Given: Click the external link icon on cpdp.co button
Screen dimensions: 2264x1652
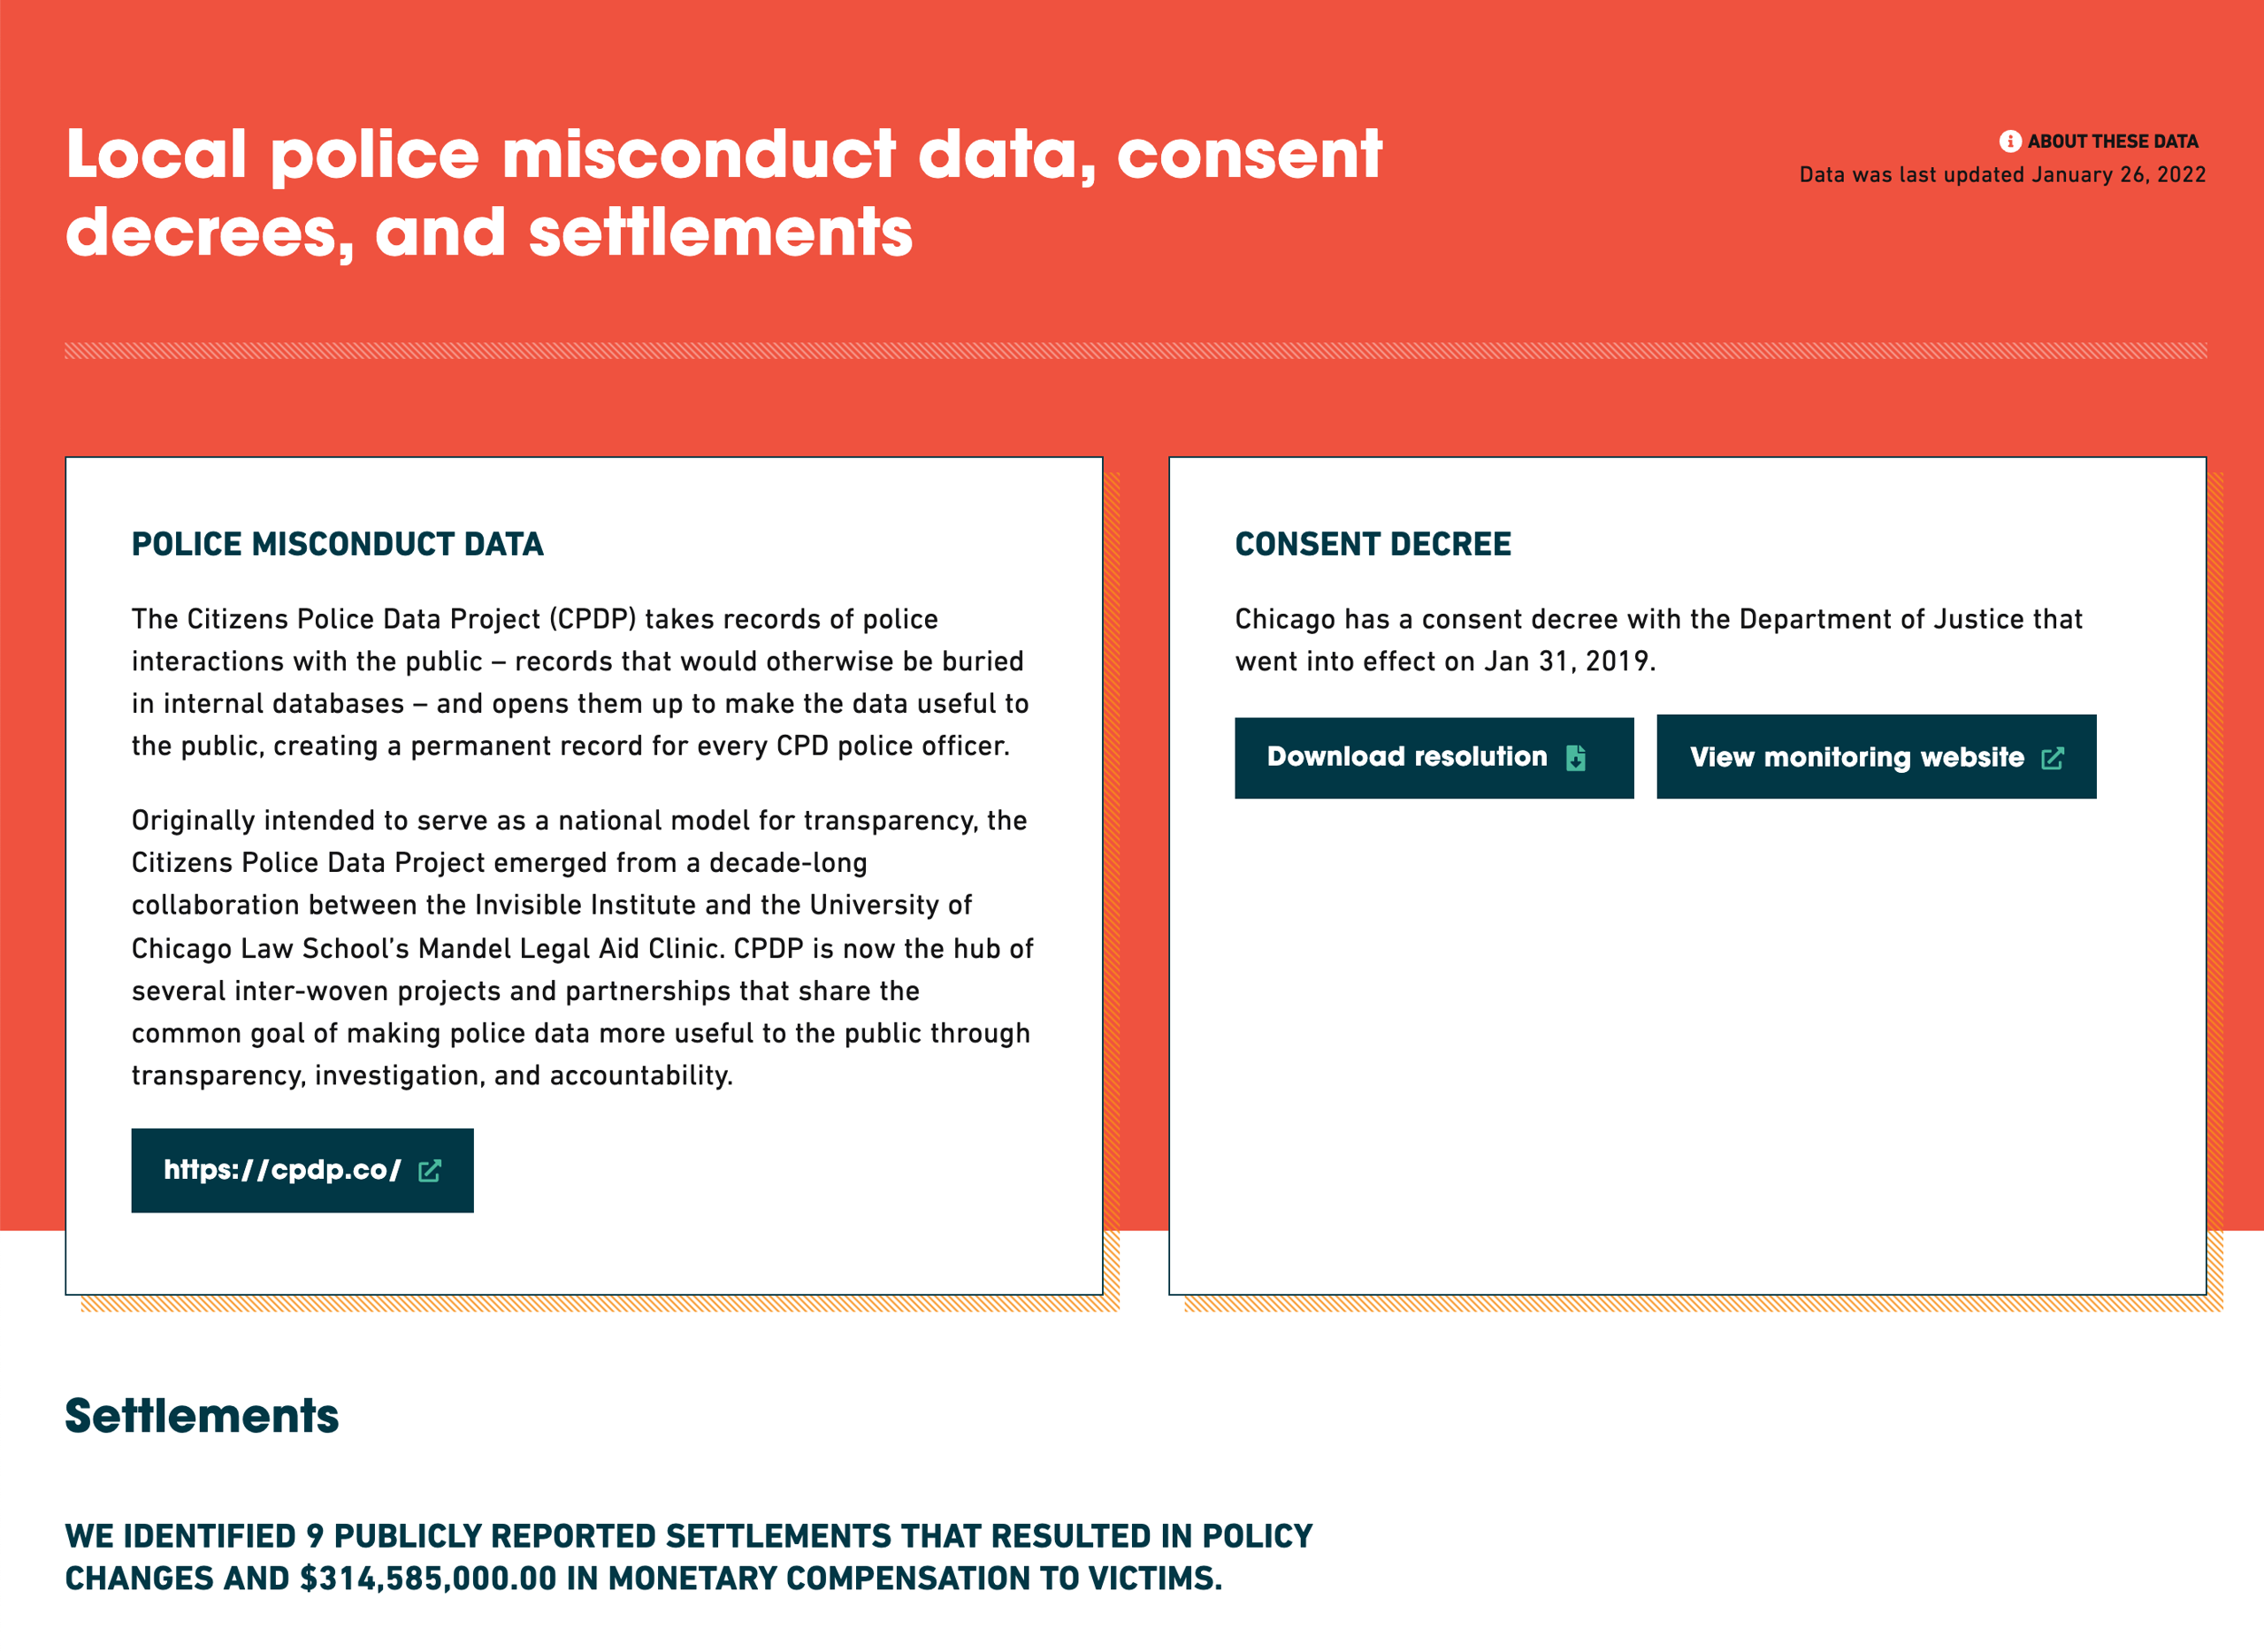Looking at the screenshot, I should (x=429, y=1171).
